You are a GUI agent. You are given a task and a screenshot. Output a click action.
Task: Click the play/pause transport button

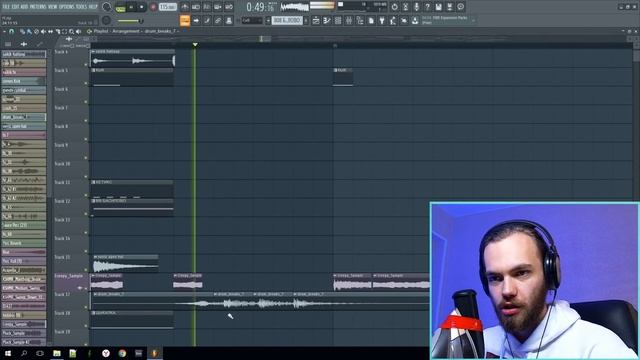131,7
